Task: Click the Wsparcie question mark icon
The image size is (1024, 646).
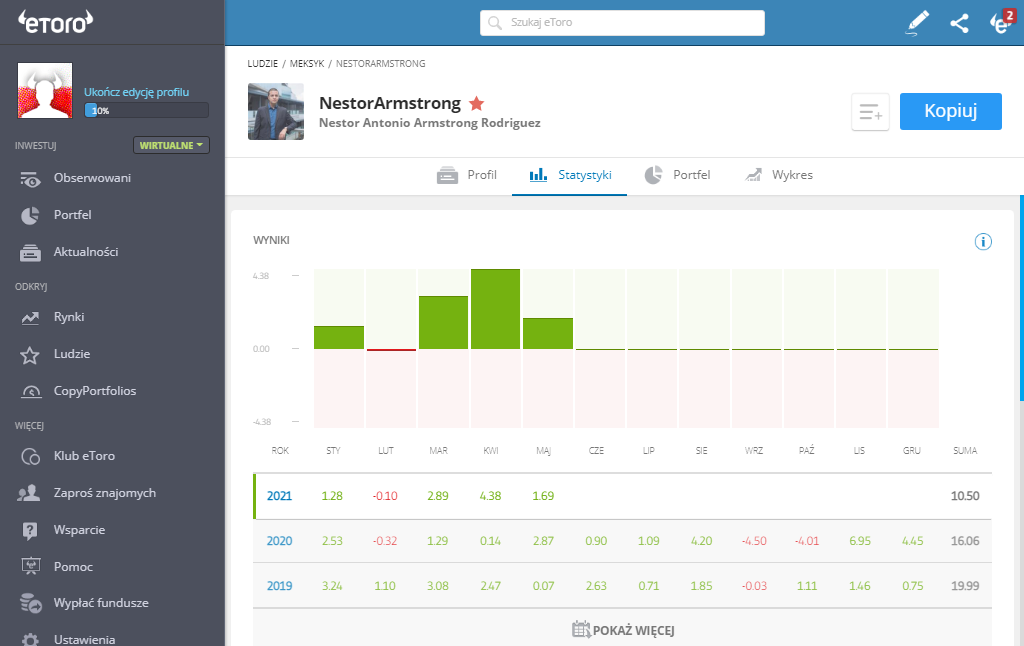Action: (x=30, y=530)
